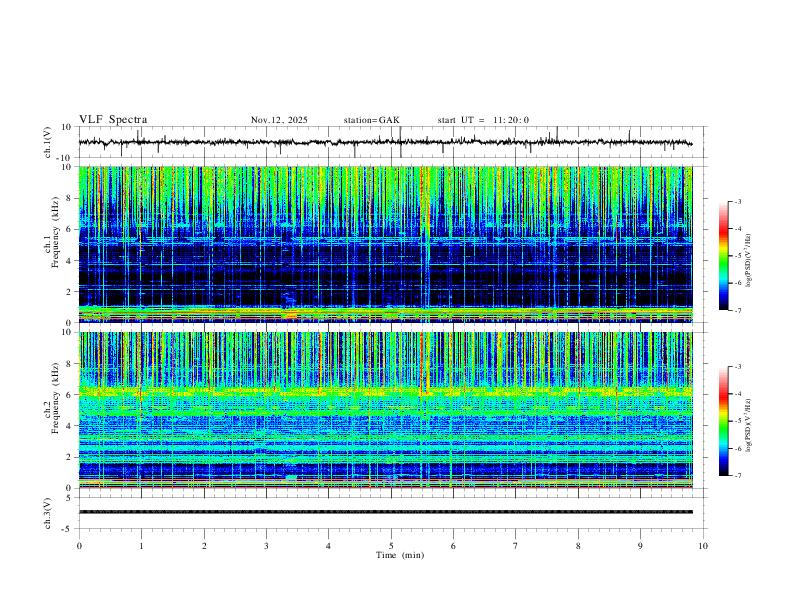Click the ch.2 PSD color scale bar
The image size is (792, 612).
tap(723, 421)
